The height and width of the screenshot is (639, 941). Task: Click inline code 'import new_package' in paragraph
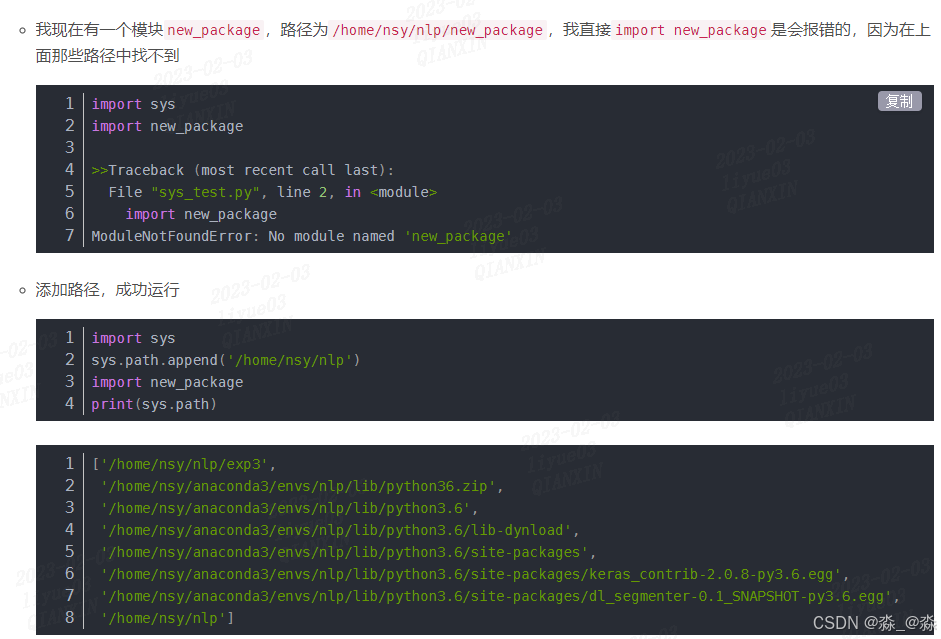[691, 30]
